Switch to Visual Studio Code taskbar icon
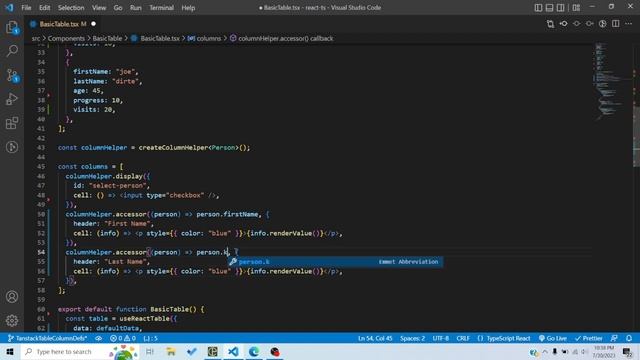The height and width of the screenshot is (360, 640). point(233,352)
